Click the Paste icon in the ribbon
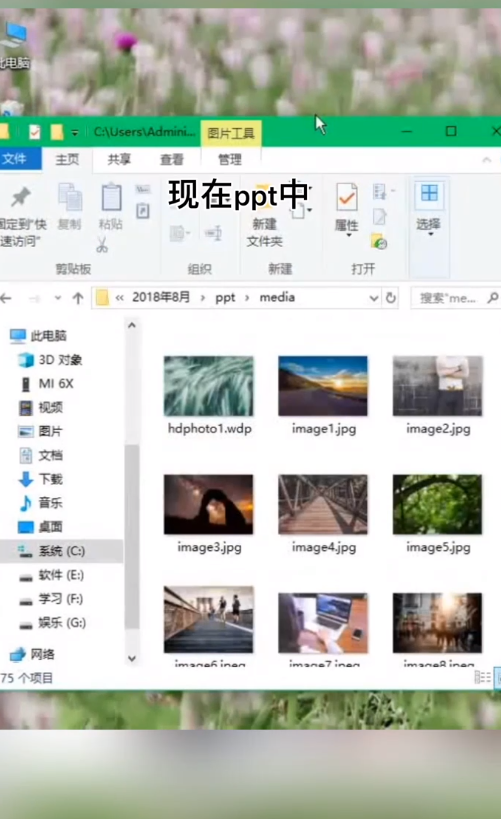501x819 pixels. coord(111,197)
